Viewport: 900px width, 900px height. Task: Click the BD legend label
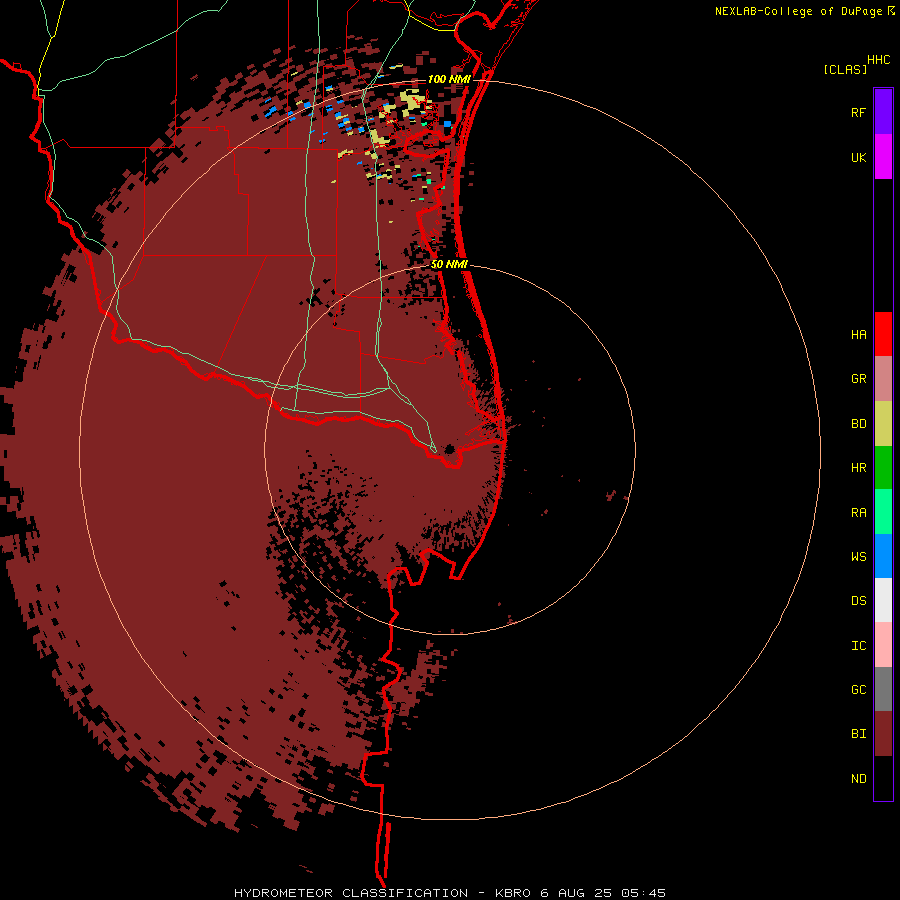858,424
